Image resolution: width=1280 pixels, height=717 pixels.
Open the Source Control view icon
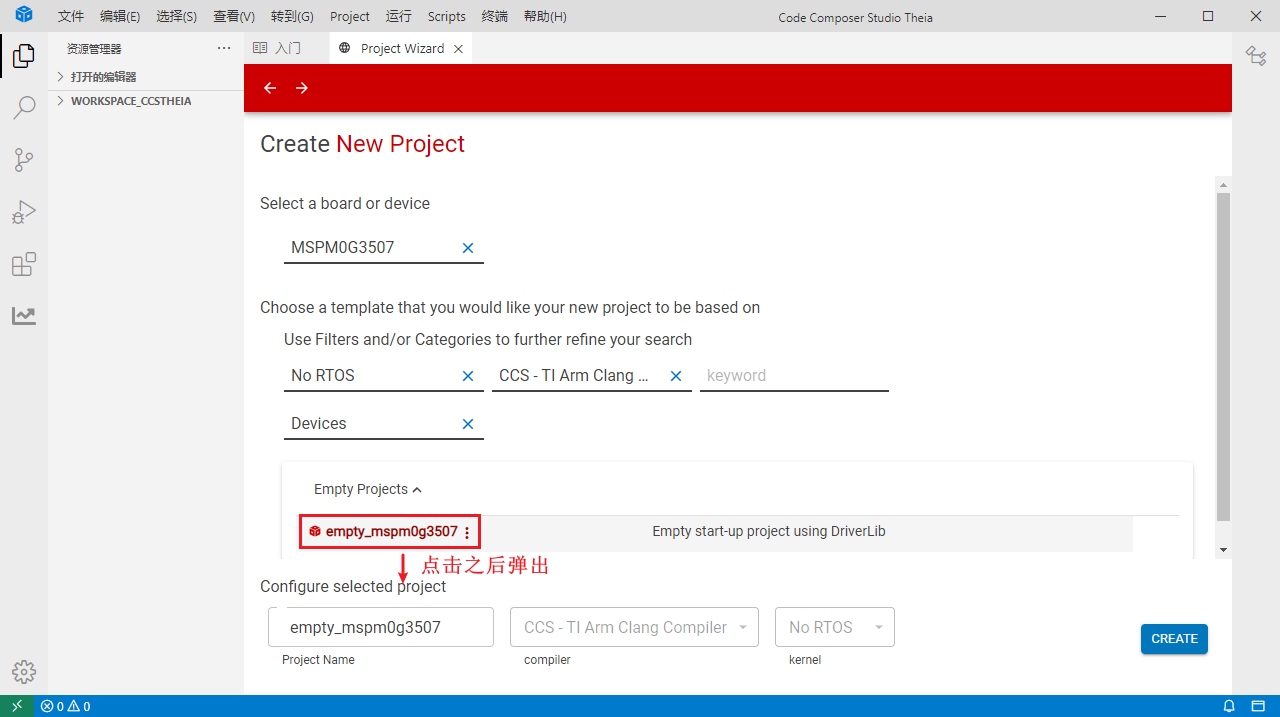pos(24,160)
